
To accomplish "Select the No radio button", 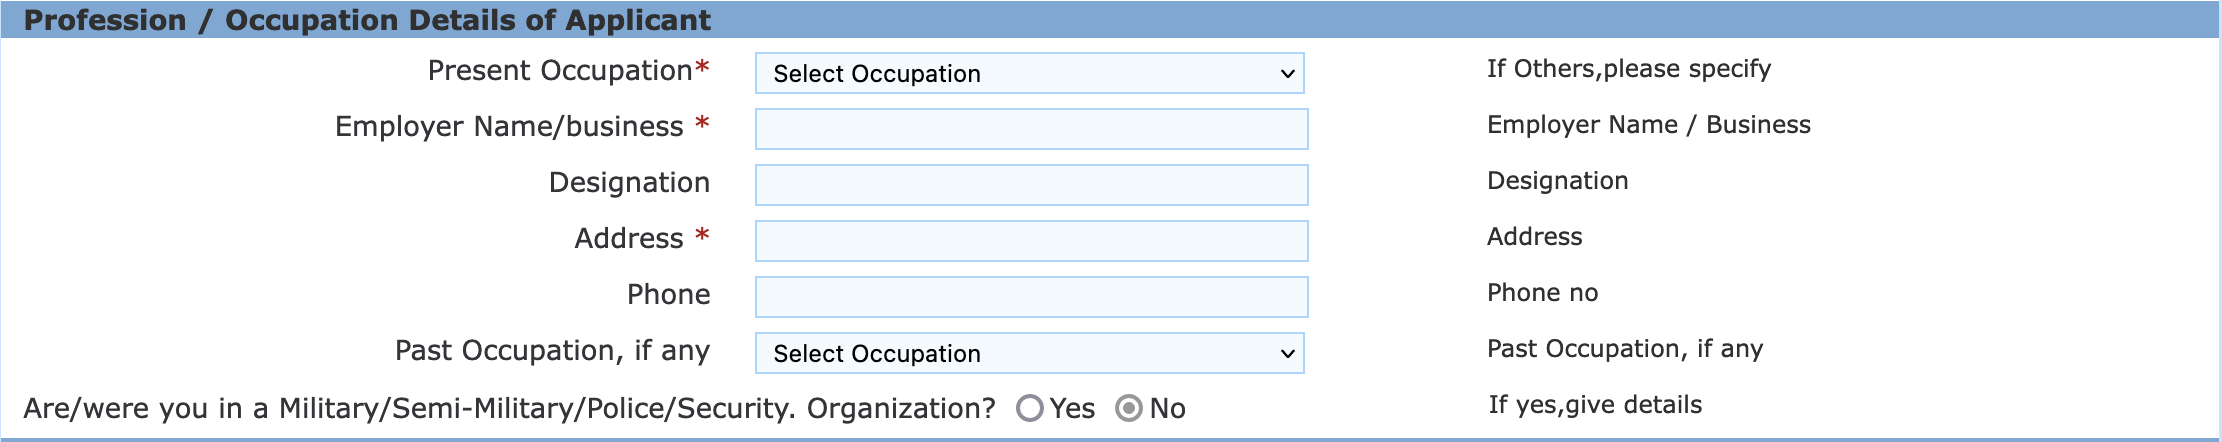I will tap(1129, 408).
